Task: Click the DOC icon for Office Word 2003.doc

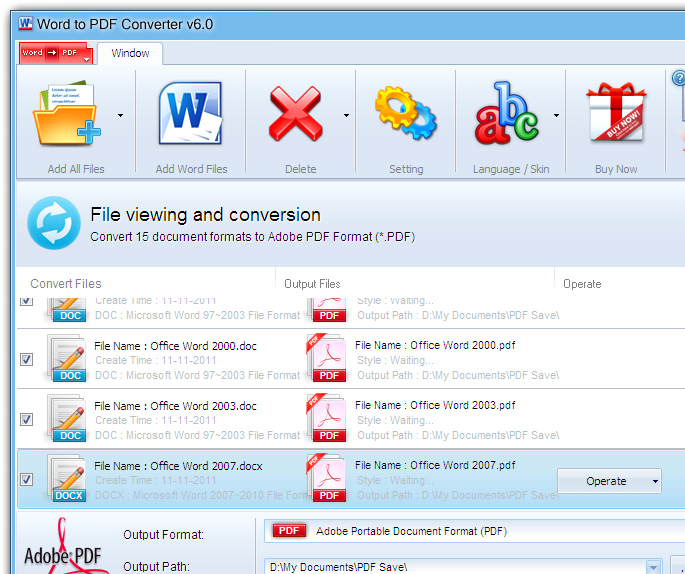Action: tap(67, 419)
